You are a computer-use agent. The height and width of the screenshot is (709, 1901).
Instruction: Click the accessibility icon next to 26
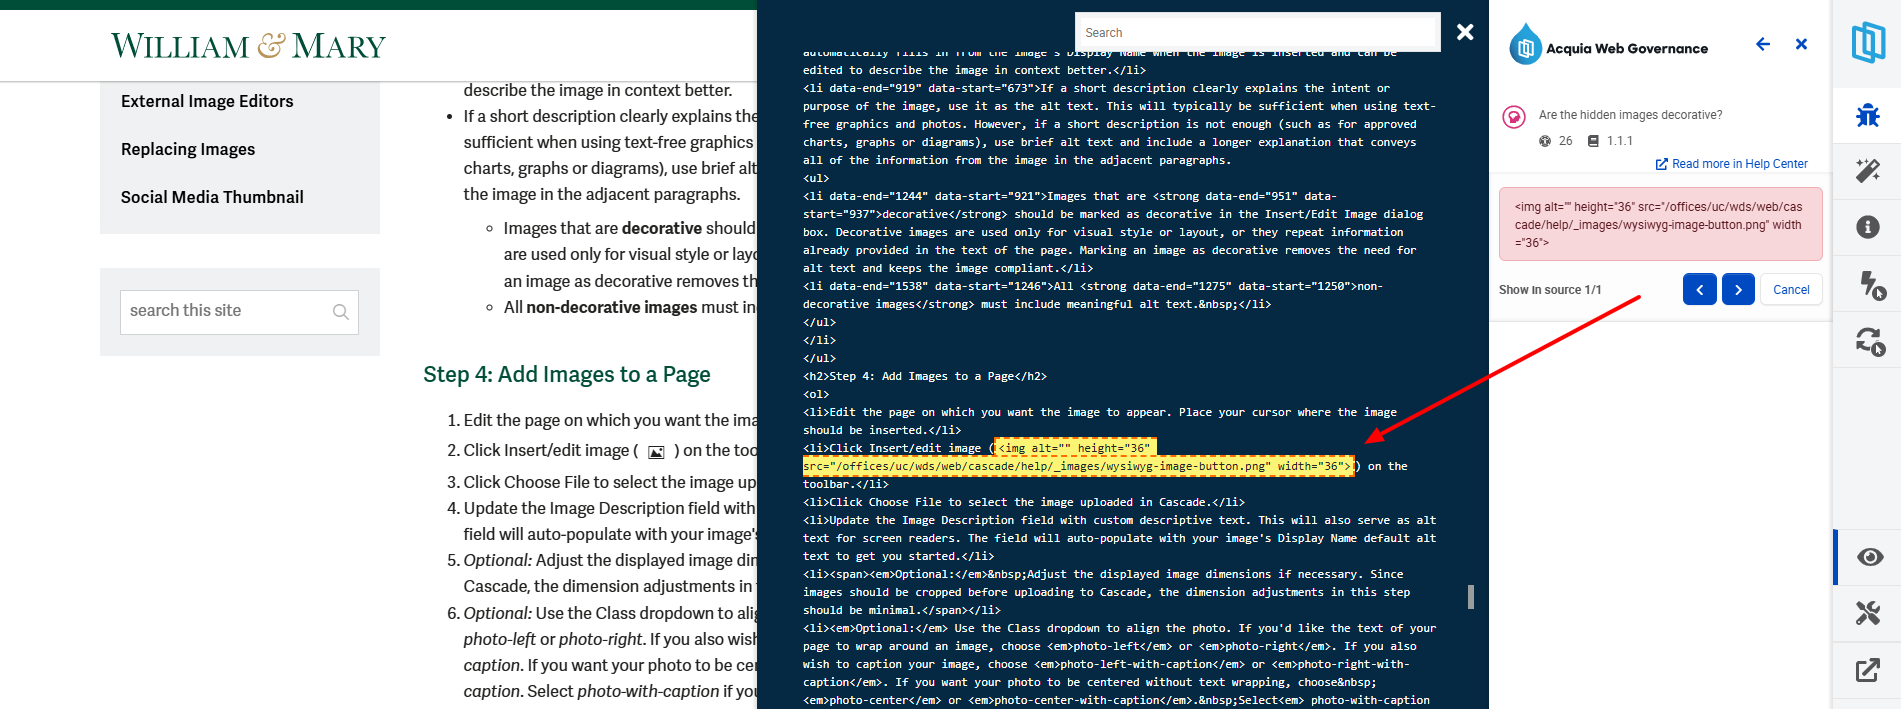[x=1545, y=141]
